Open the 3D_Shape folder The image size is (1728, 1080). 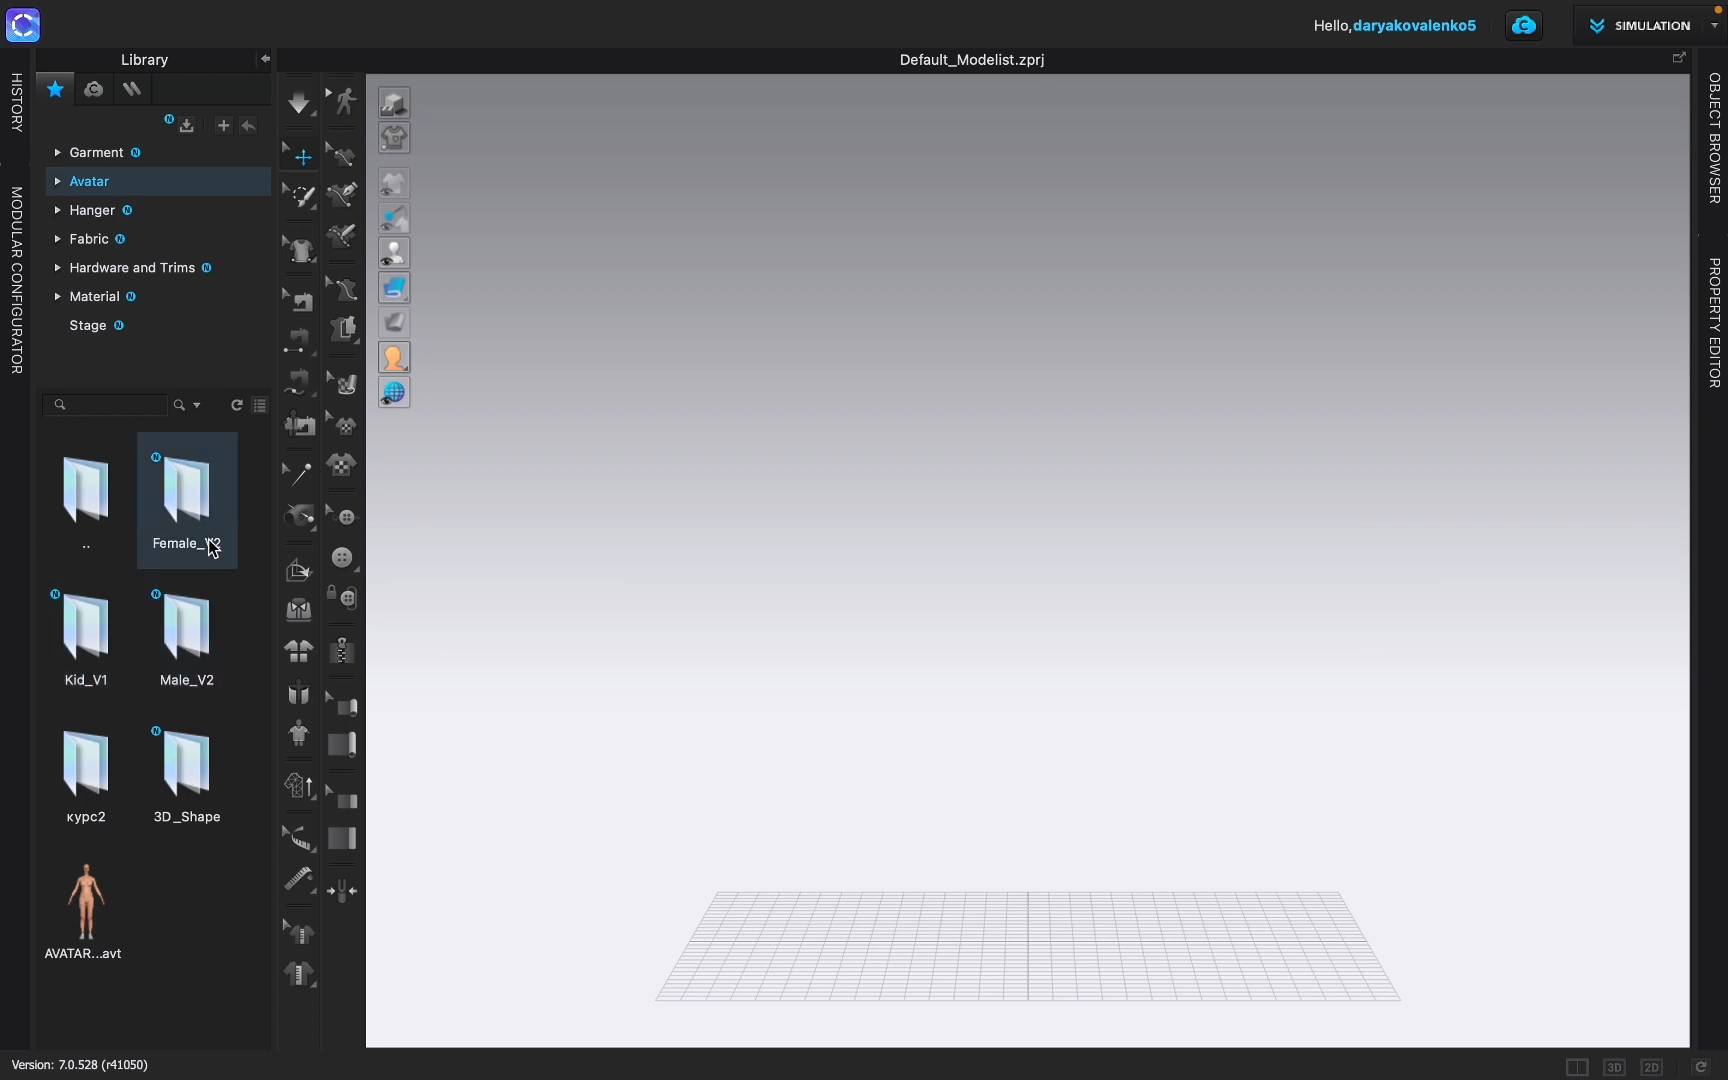pos(187,775)
